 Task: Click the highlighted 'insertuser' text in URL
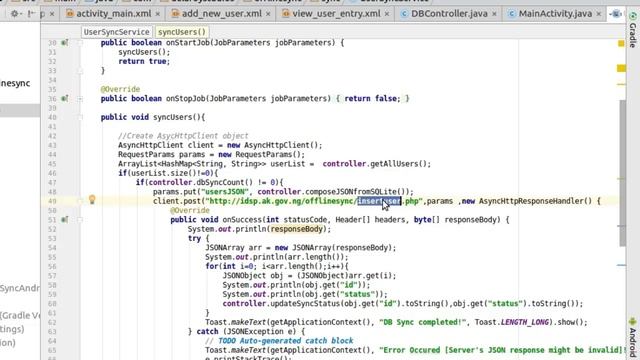380,201
